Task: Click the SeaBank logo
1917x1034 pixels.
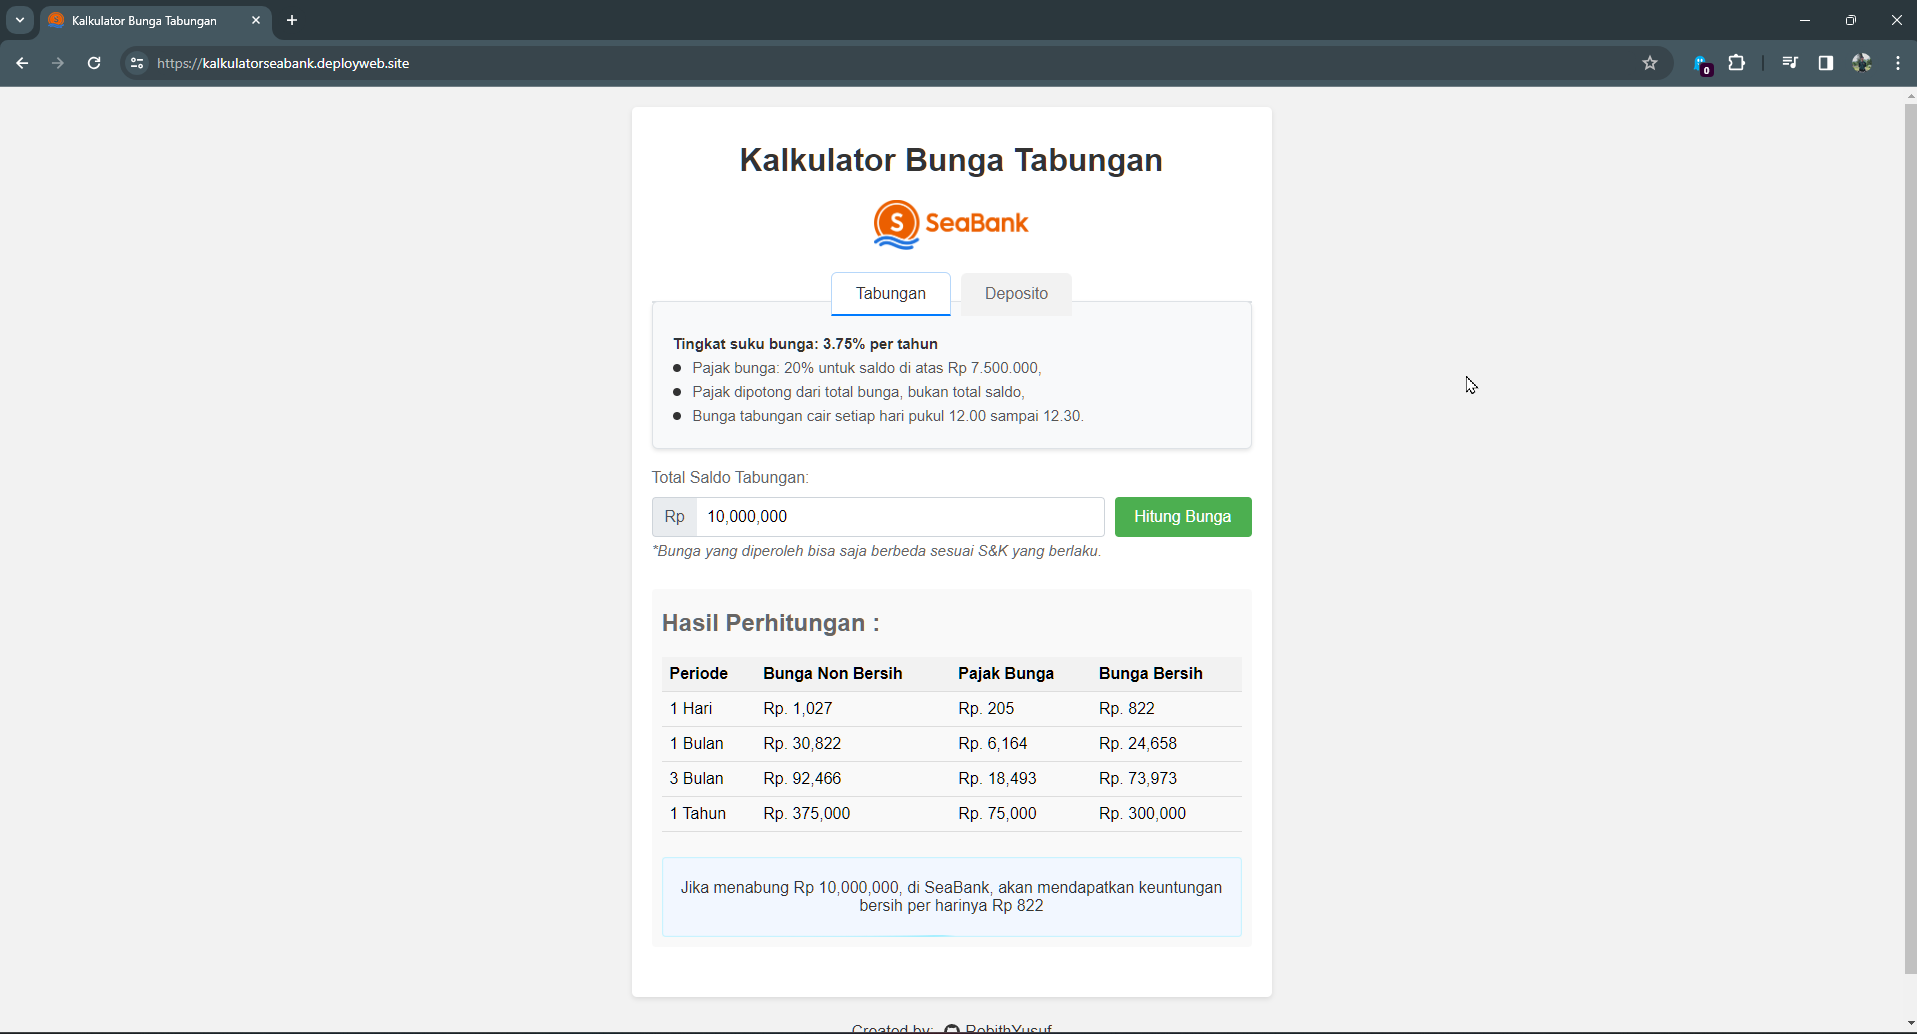Action: [x=951, y=224]
